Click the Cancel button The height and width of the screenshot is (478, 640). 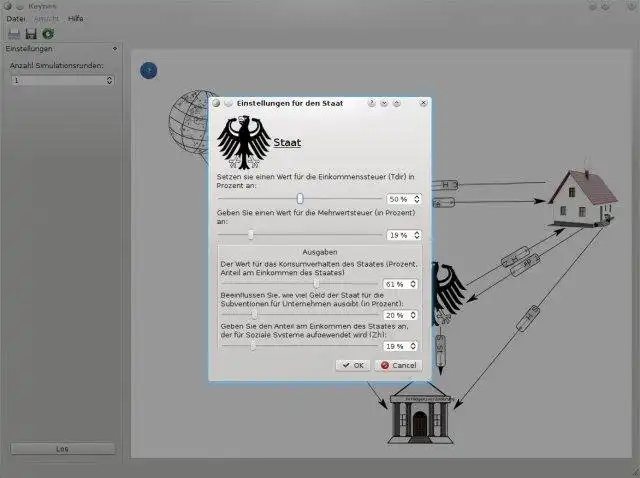pyautogui.click(x=398, y=365)
